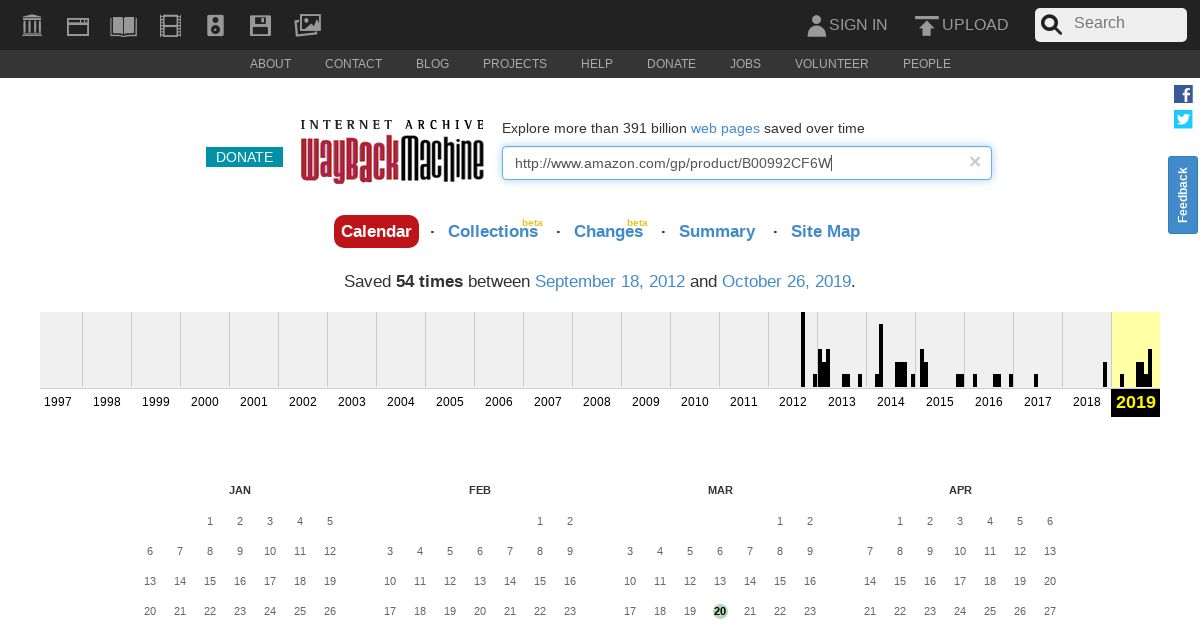Open the Internet Archive home icon
Image resolution: width=1200 pixels, height=630 pixels.
tap(32, 25)
